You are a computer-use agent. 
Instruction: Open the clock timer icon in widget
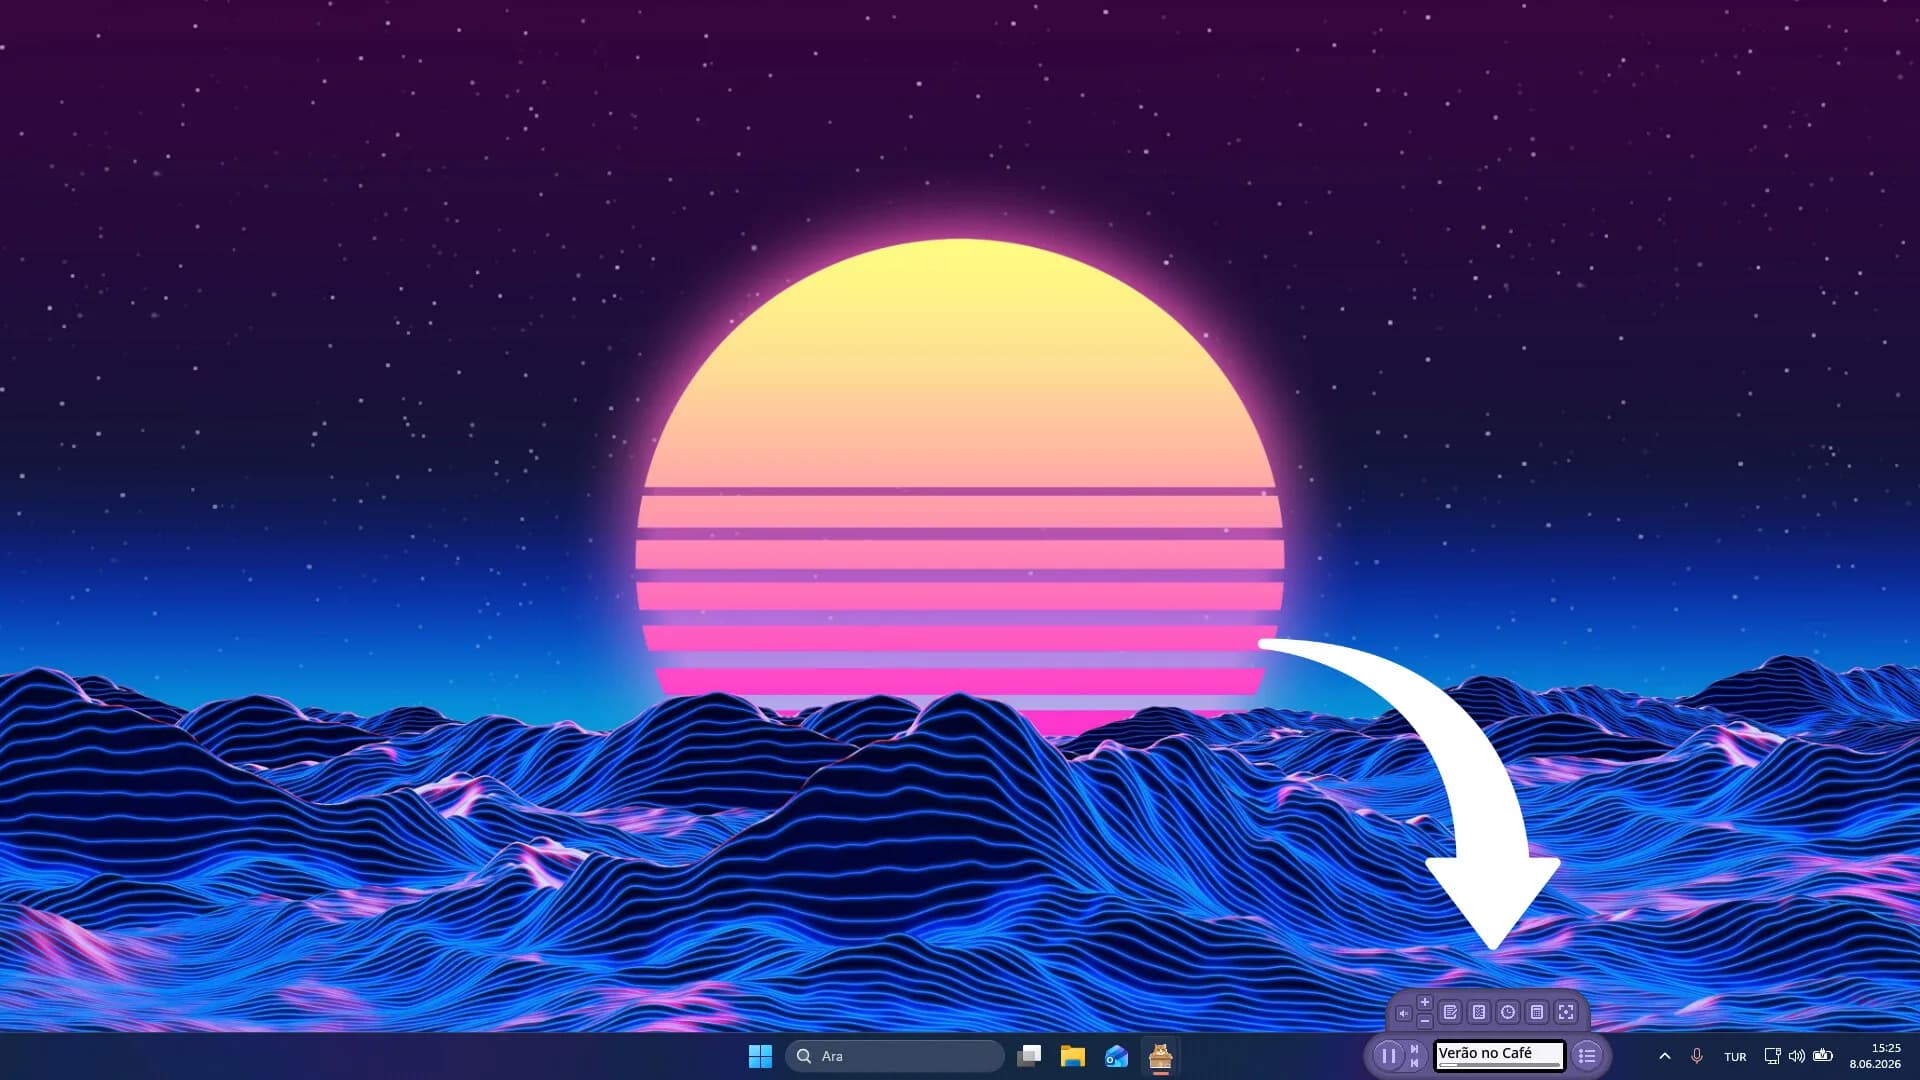coord(1508,1012)
